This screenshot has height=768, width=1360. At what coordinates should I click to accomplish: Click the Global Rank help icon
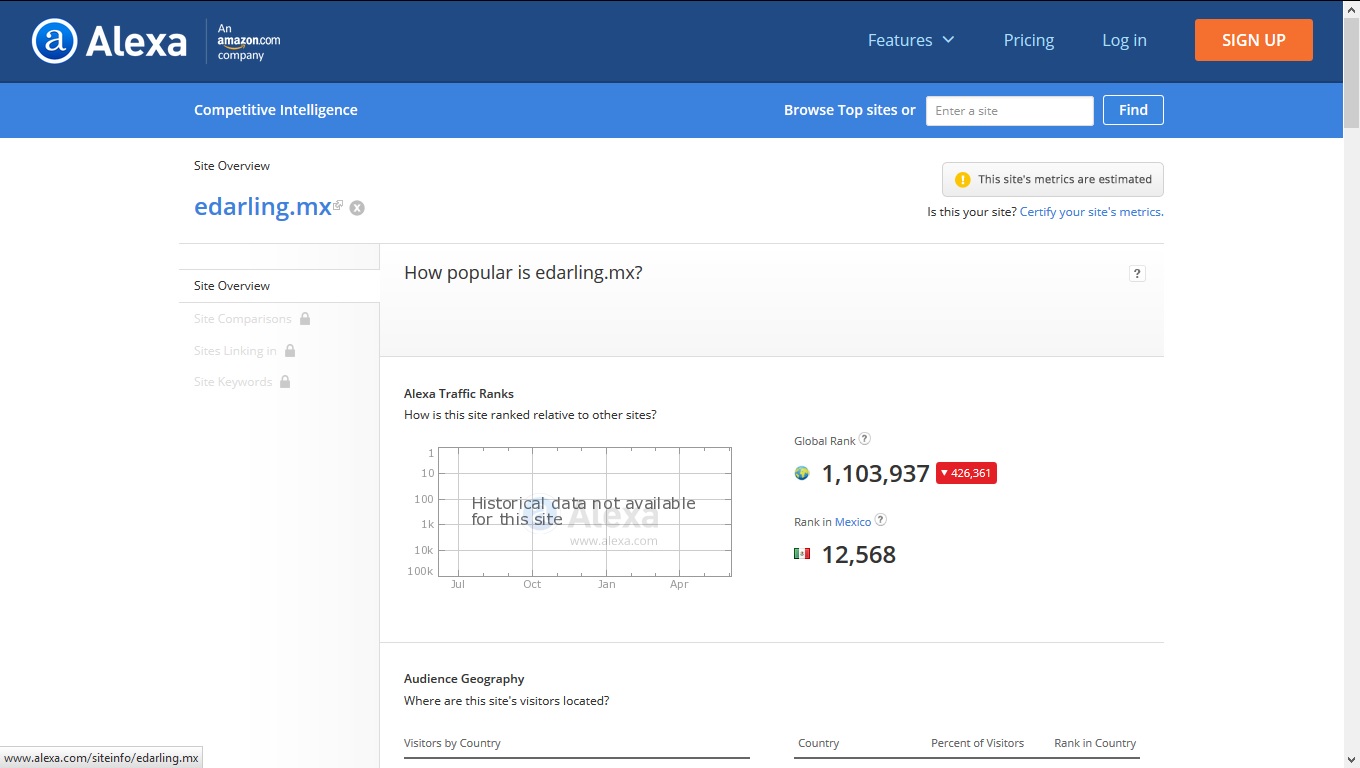click(x=865, y=439)
